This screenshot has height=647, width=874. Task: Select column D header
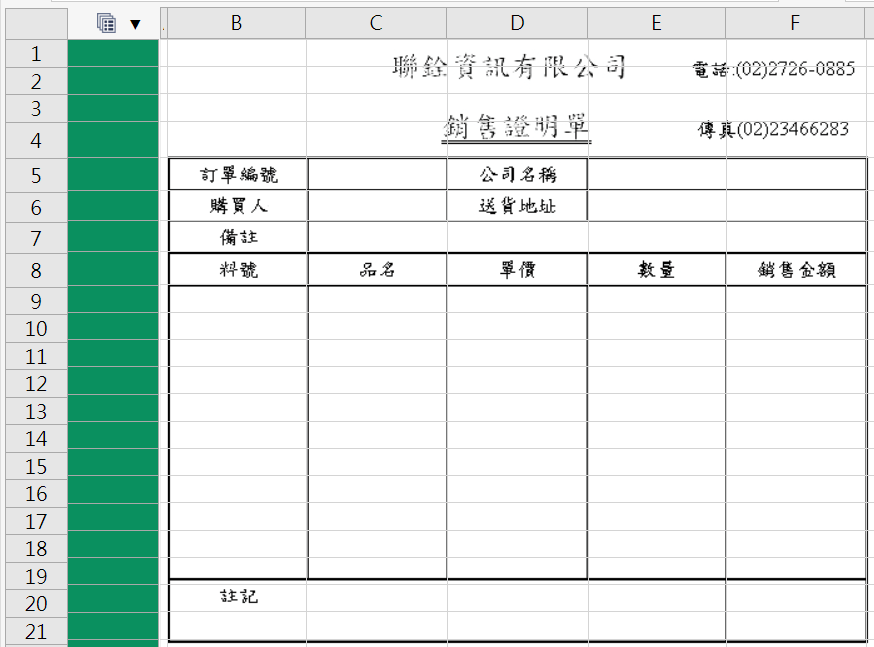517,23
